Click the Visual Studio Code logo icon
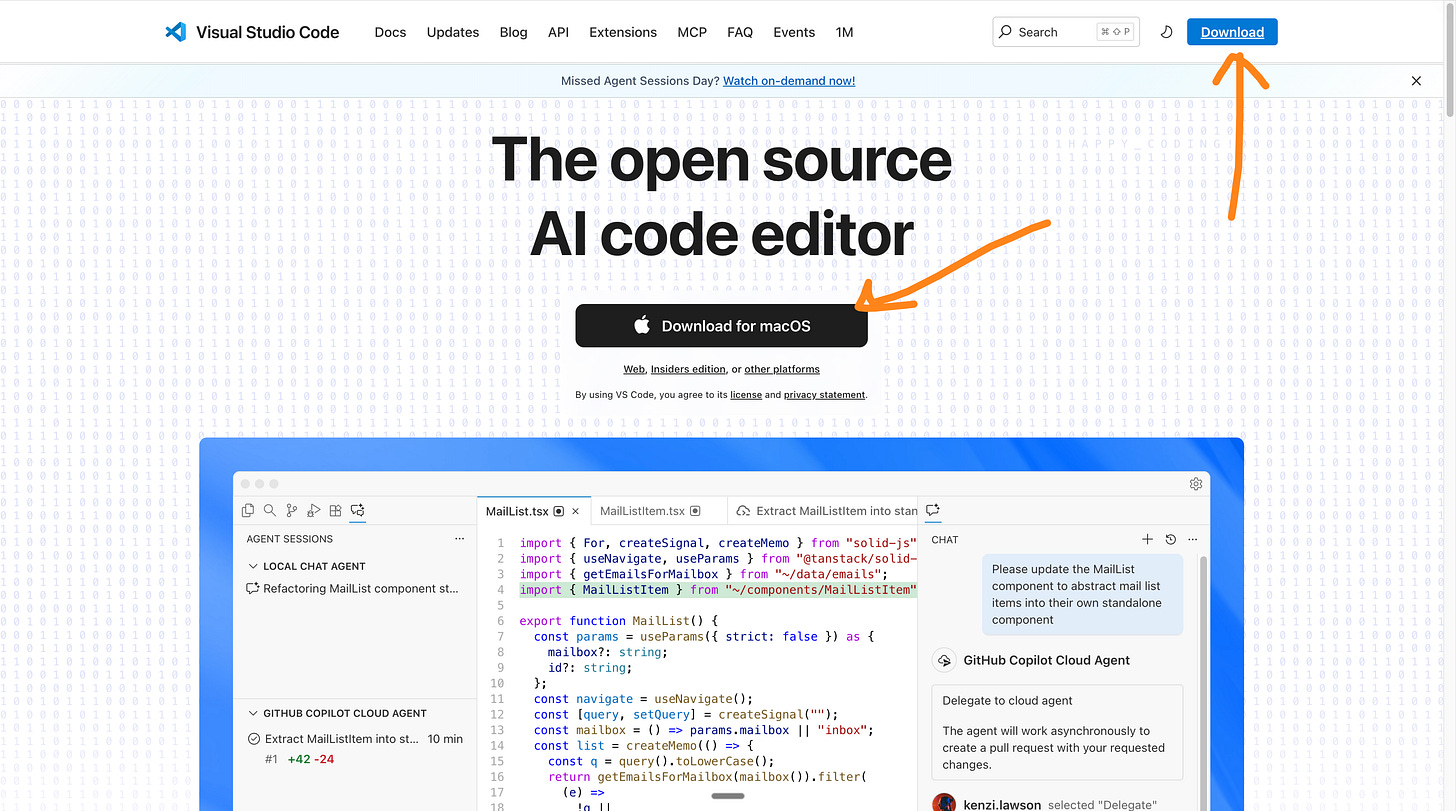Image resolution: width=1456 pixels, height=811 pixels. 175,32
